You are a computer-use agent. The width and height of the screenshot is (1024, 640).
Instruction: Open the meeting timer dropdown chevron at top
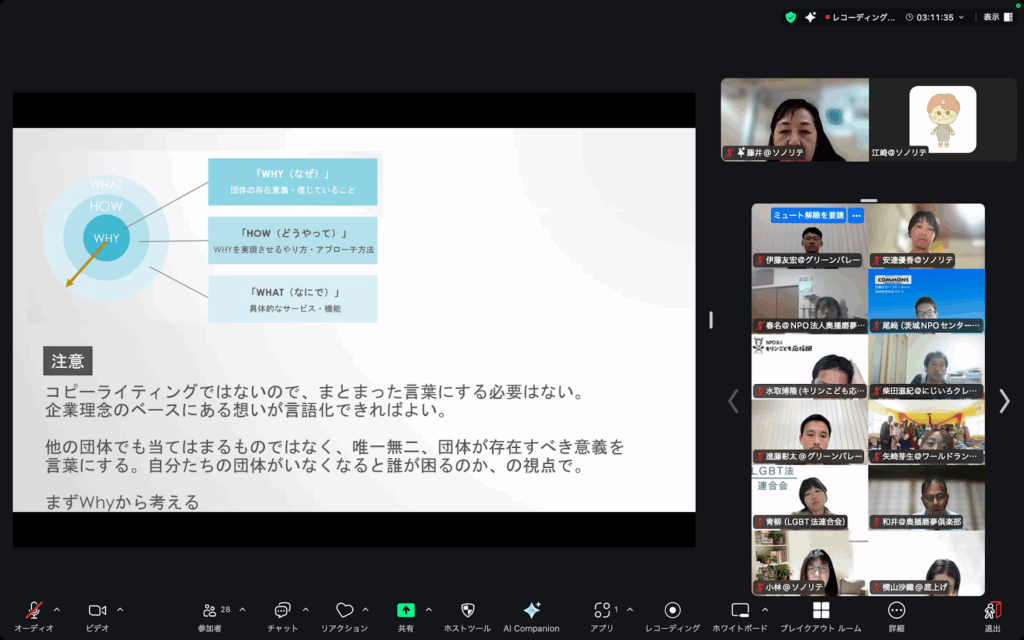(x=962, y=17)
